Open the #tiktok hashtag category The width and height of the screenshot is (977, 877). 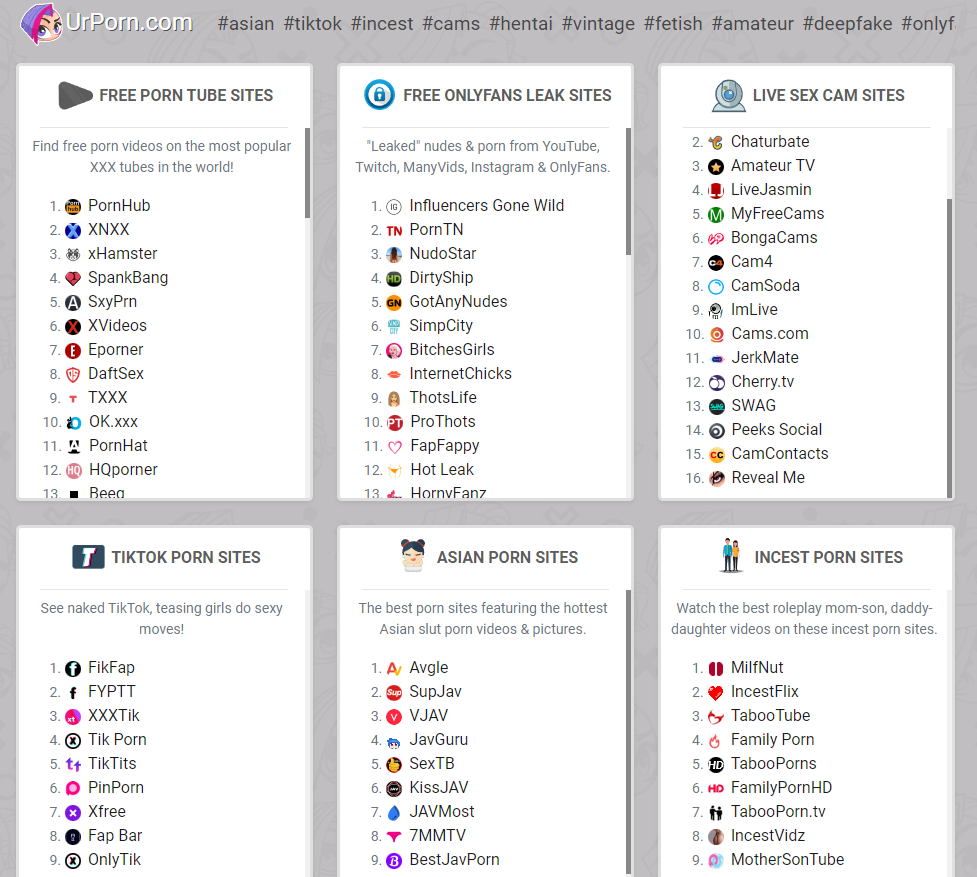click(313, 24)
